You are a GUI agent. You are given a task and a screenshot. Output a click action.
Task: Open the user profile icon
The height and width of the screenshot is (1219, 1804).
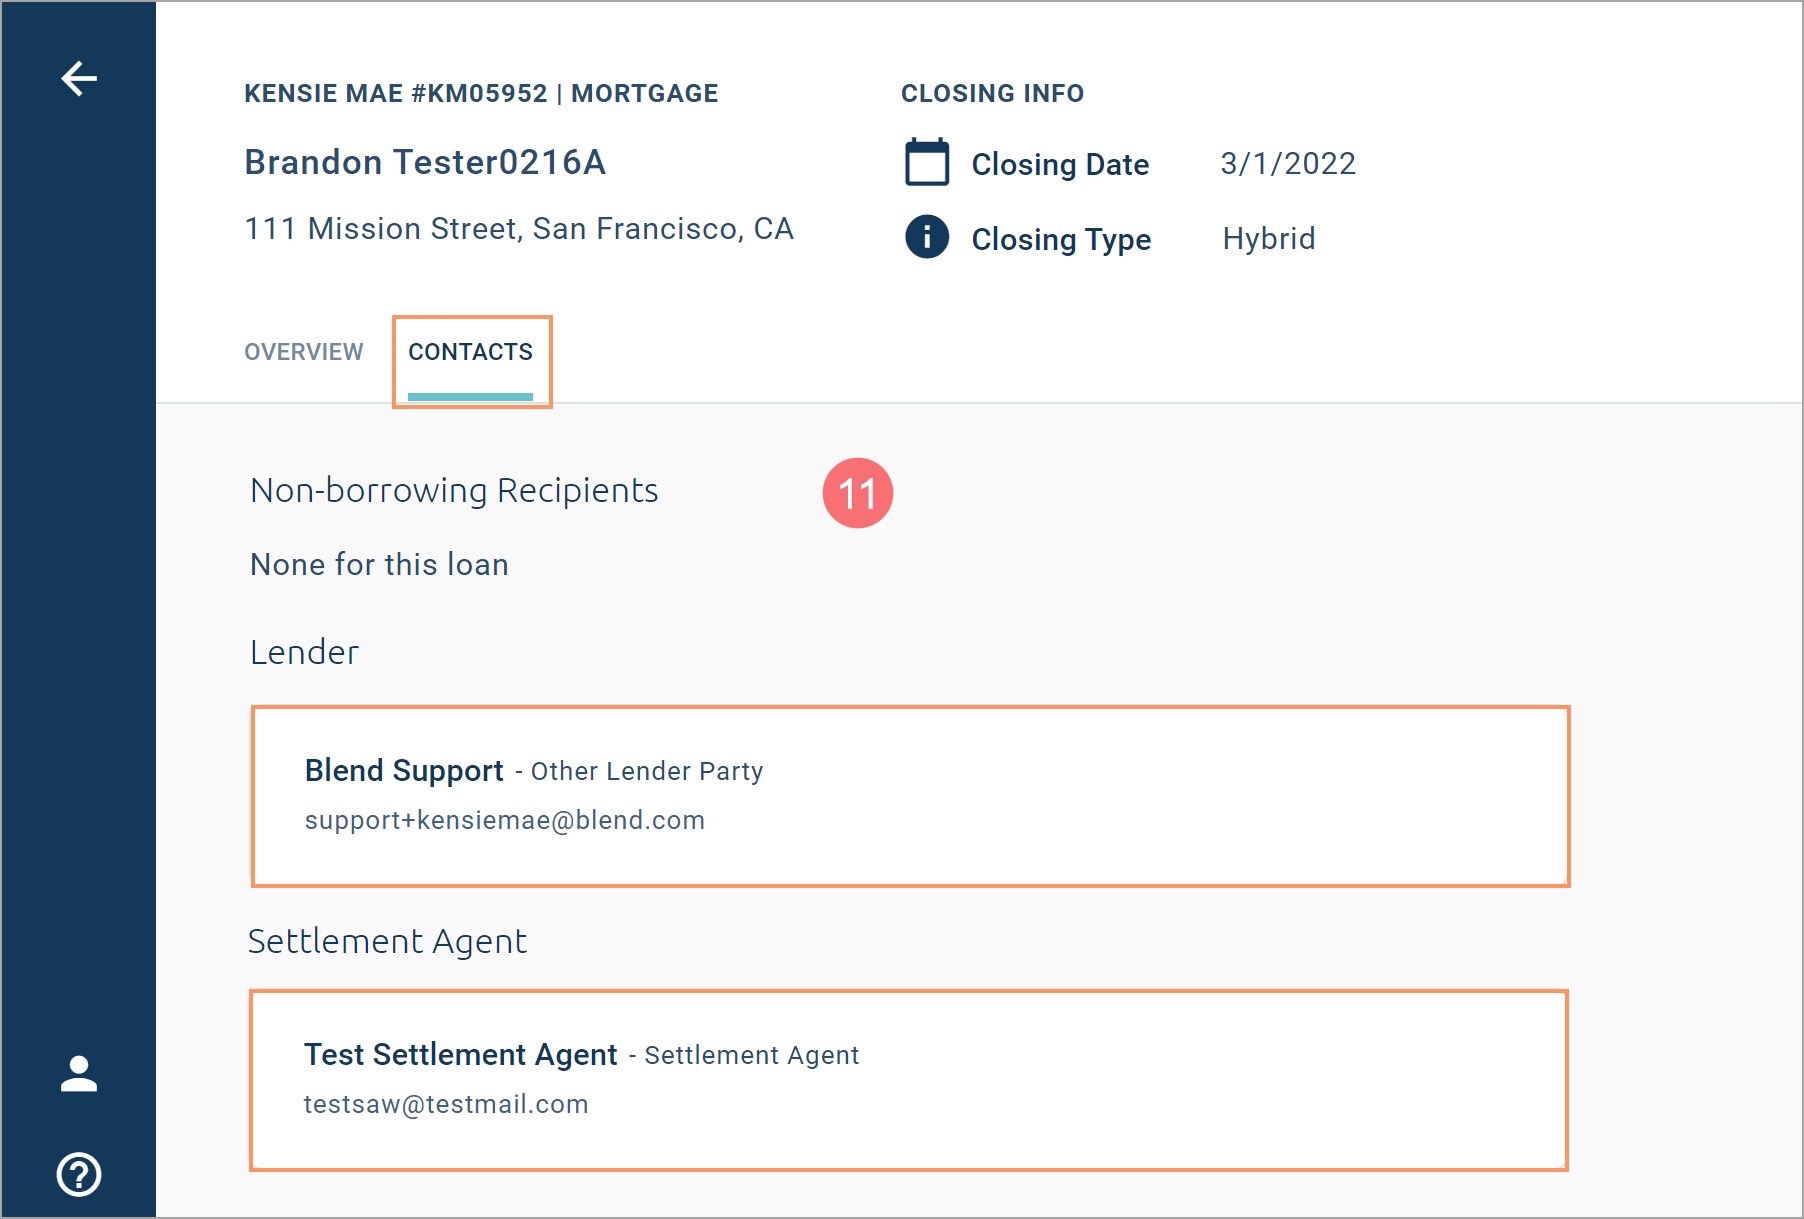click(79, 1074)
